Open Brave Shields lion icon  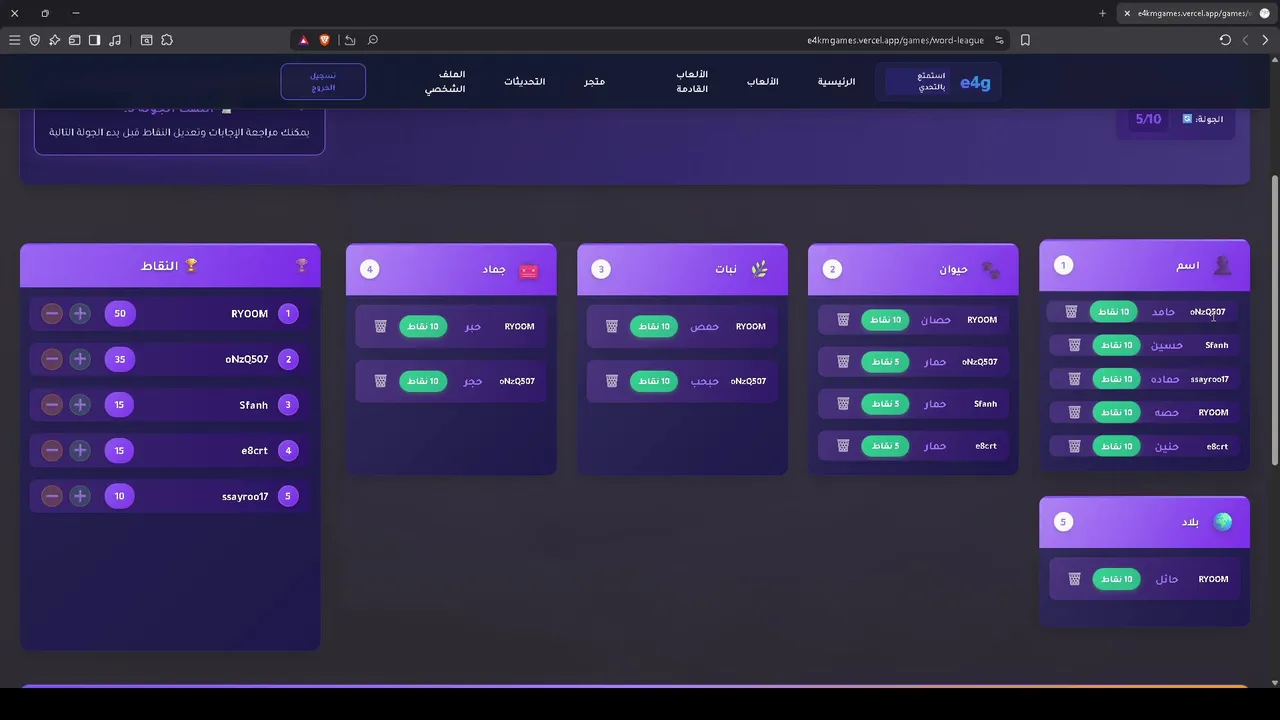click(325, 40)
